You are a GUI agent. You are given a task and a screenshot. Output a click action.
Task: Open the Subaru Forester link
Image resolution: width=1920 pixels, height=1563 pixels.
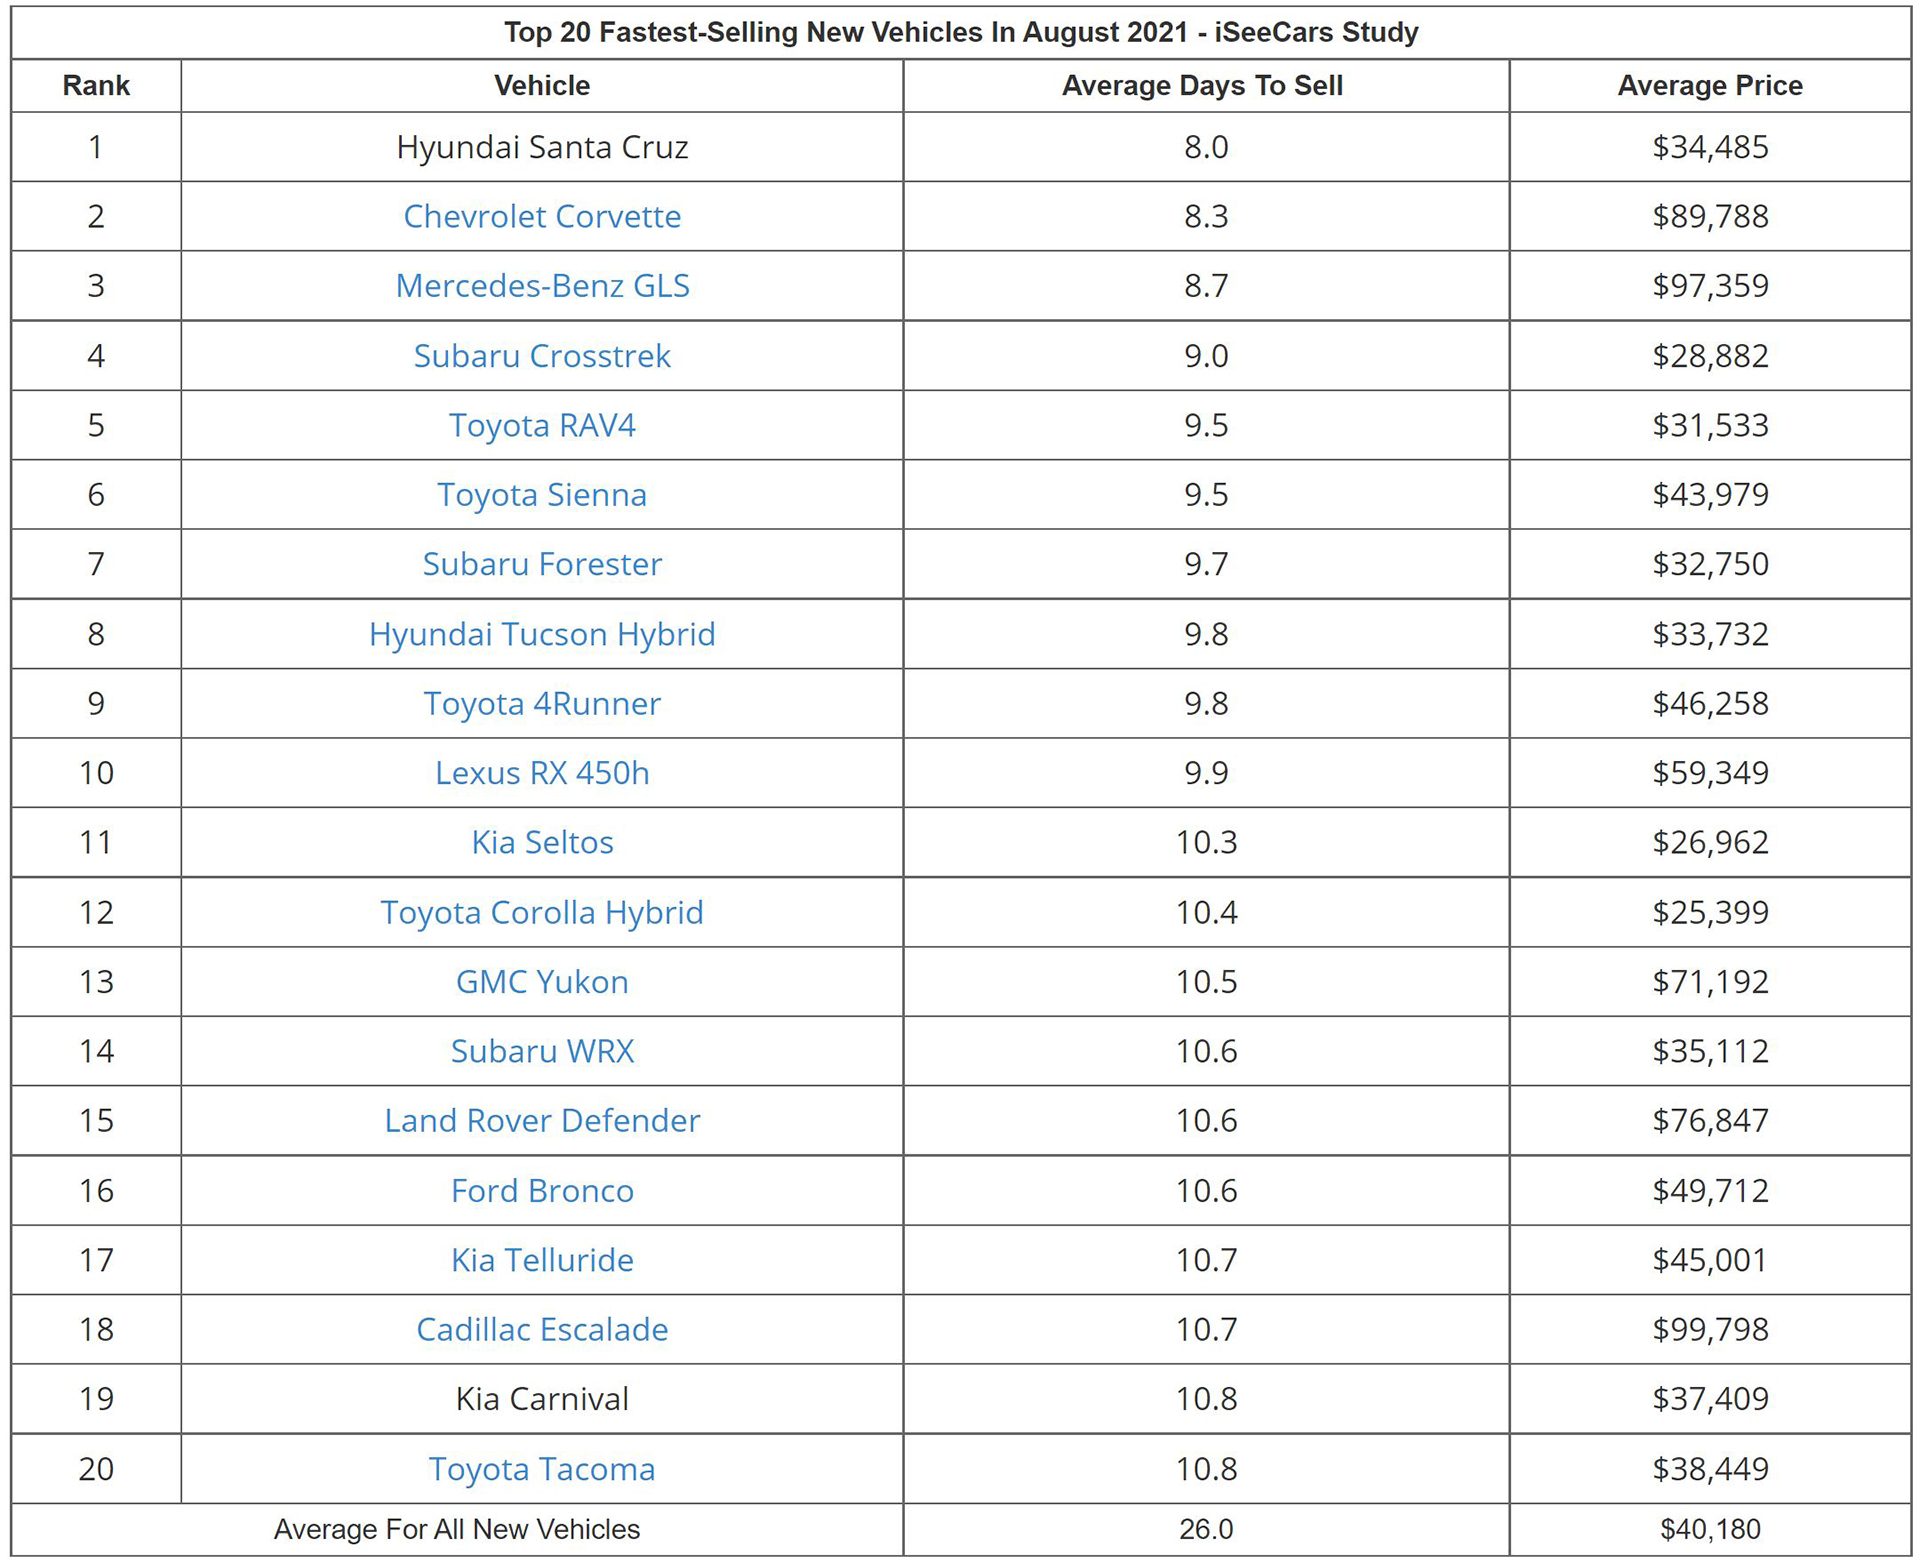pyautogui.click(x=542, y=564)
